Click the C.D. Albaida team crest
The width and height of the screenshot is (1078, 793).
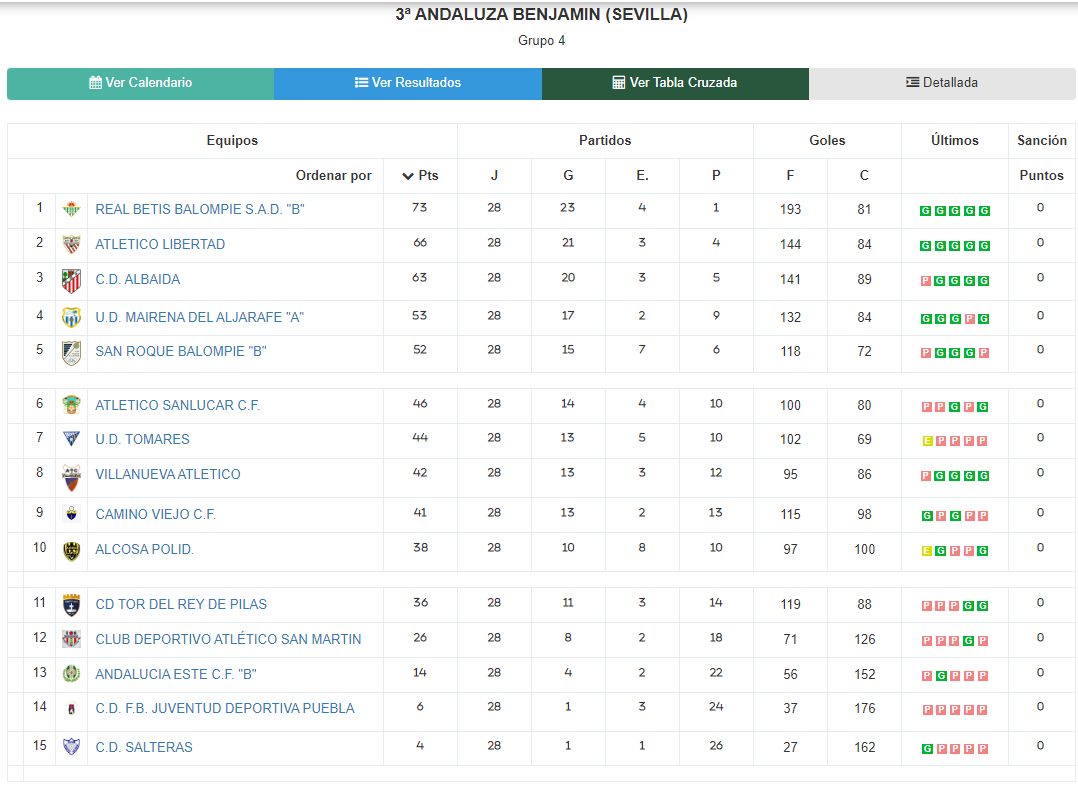coord(72,281)
